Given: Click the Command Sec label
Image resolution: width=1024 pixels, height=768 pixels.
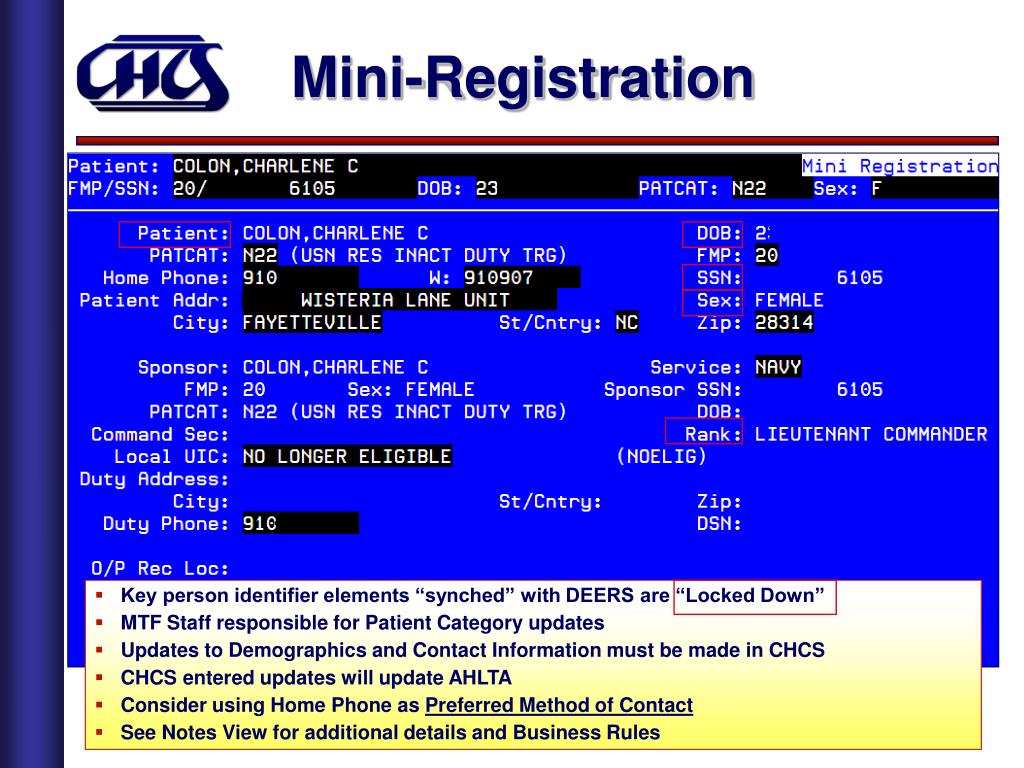Looking at the screenshot, I should point(160,434).
